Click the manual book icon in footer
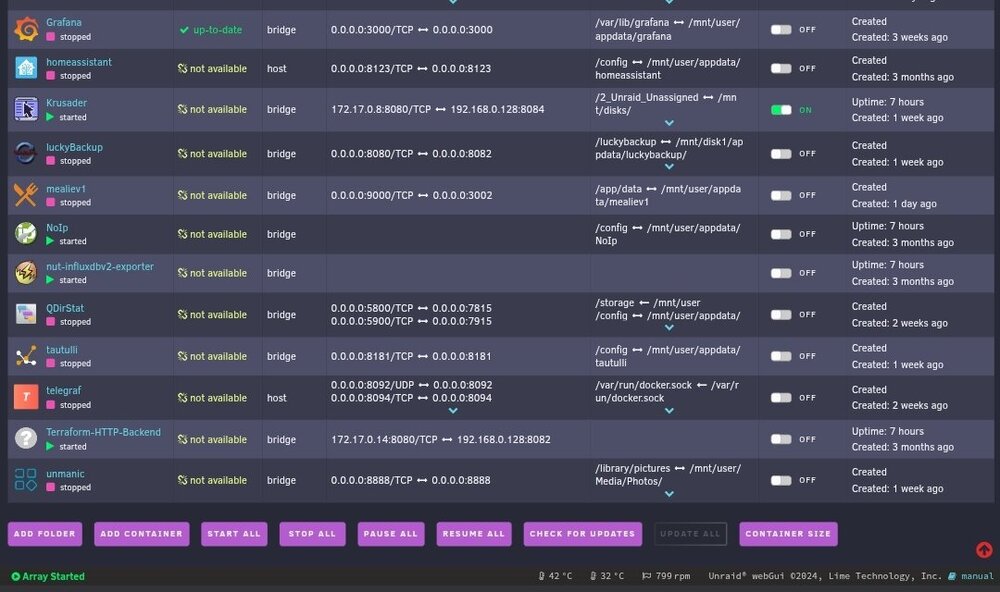1000x592 pixels. [952, 575]
